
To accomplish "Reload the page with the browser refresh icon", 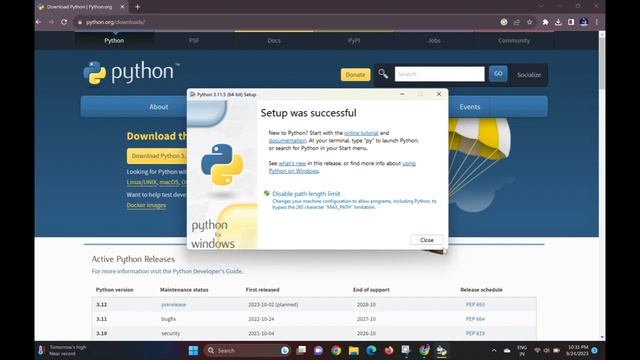I will tap(64, 22).
